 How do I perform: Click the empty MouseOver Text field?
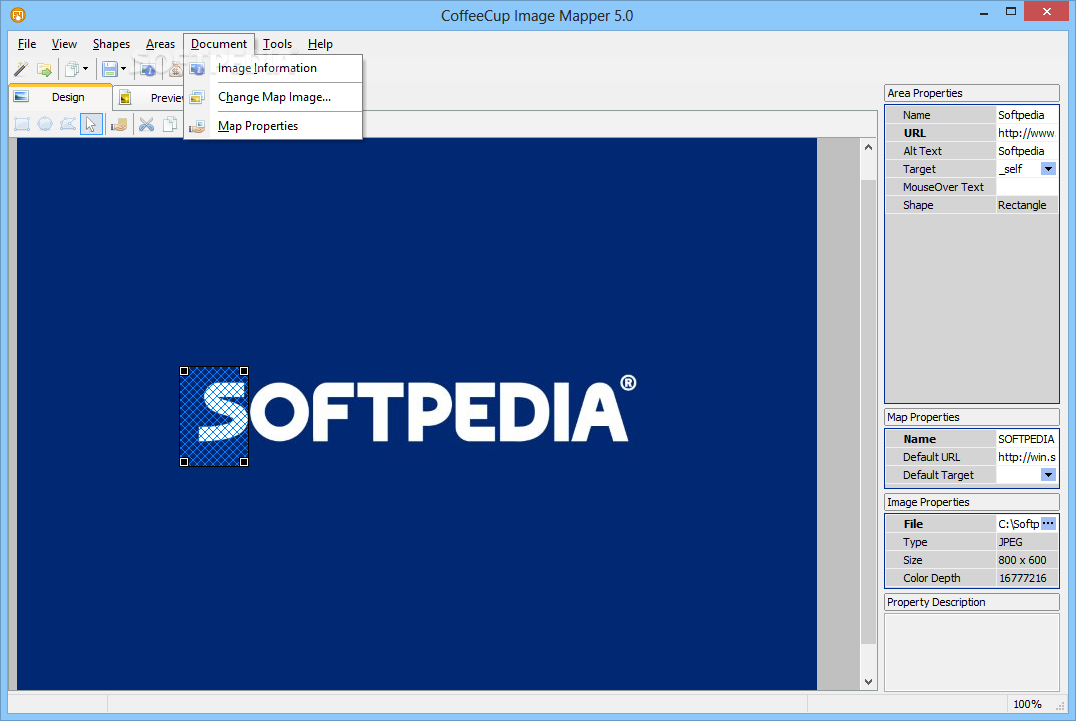tap(1027, 187)
